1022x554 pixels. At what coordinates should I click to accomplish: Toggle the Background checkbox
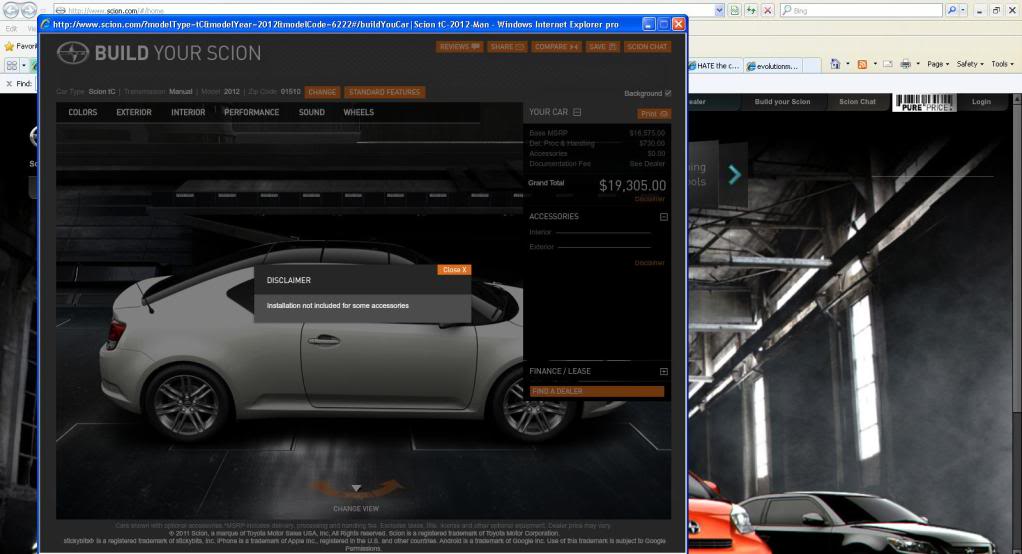(668, 93)
